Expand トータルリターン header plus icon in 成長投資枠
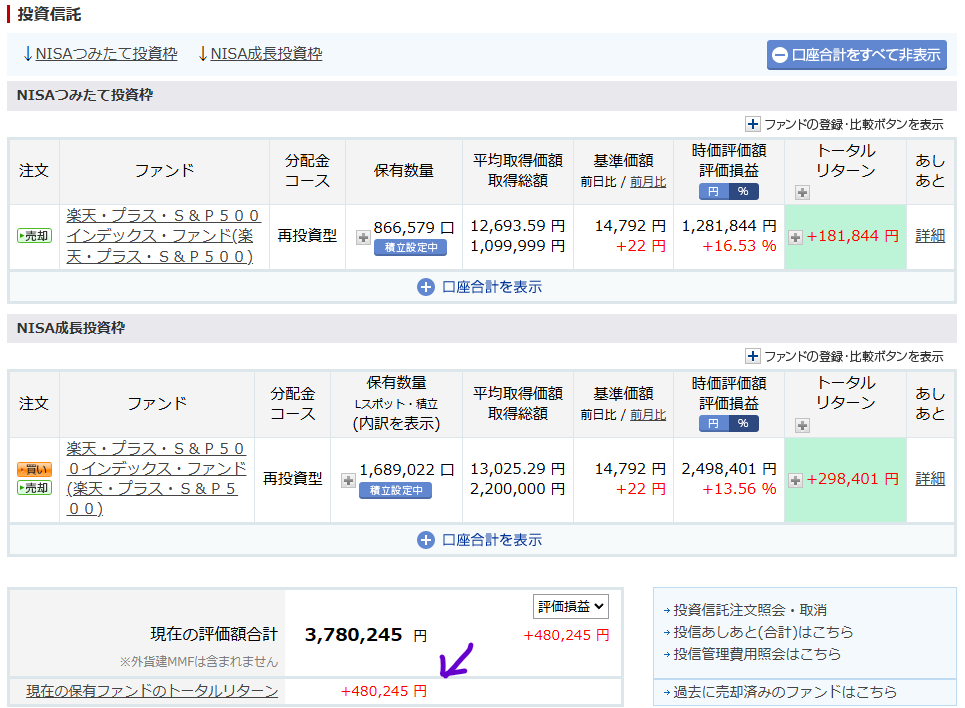Image resolution: width=965 pixels, height=708 pixels. pos(802,425)
